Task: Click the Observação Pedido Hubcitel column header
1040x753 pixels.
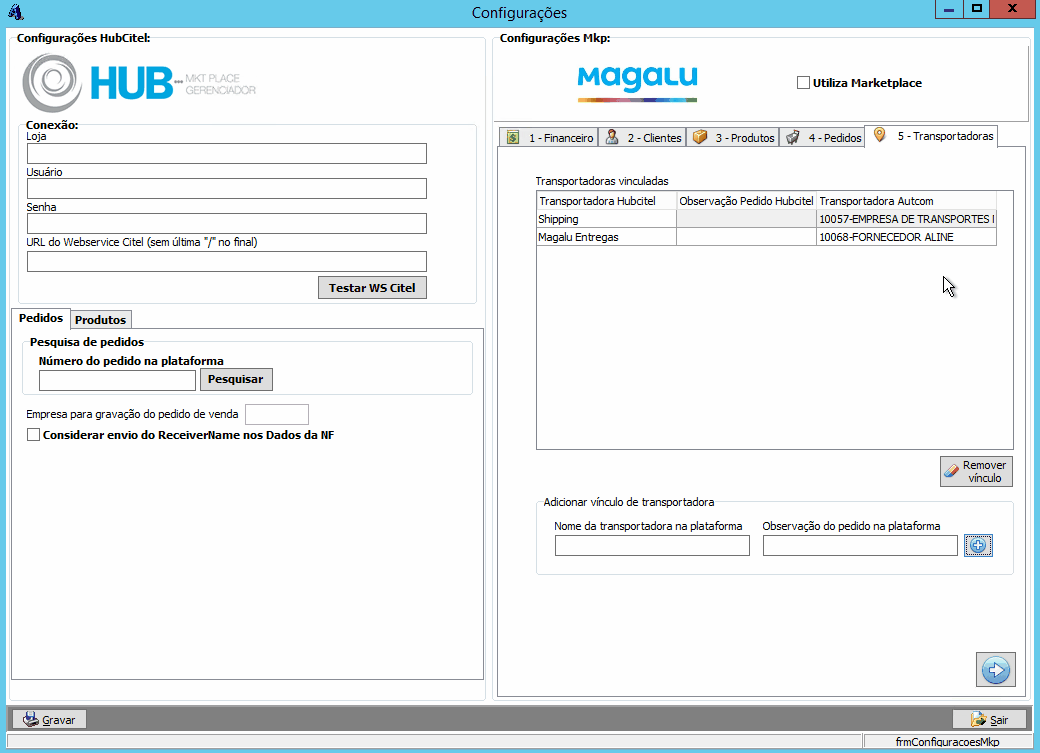Action: point(746,201)
